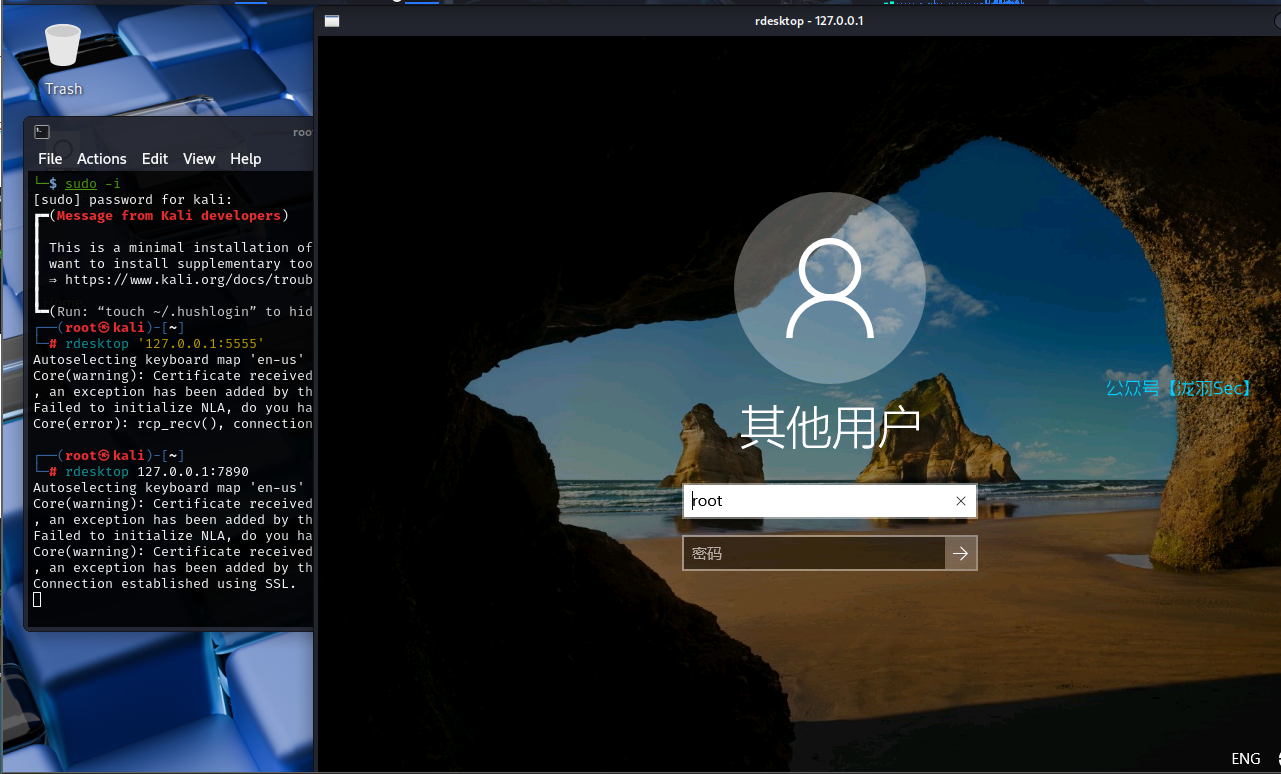Screen dimensions: 1281x774
Task: Click the sudo -i command in the terminal
Action: pos(92,184)
